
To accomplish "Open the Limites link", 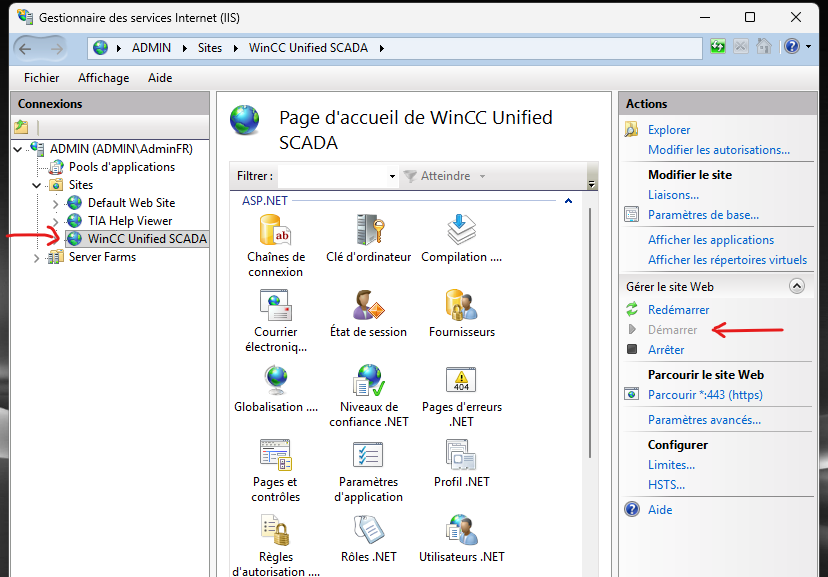I will tap(671, 465).
